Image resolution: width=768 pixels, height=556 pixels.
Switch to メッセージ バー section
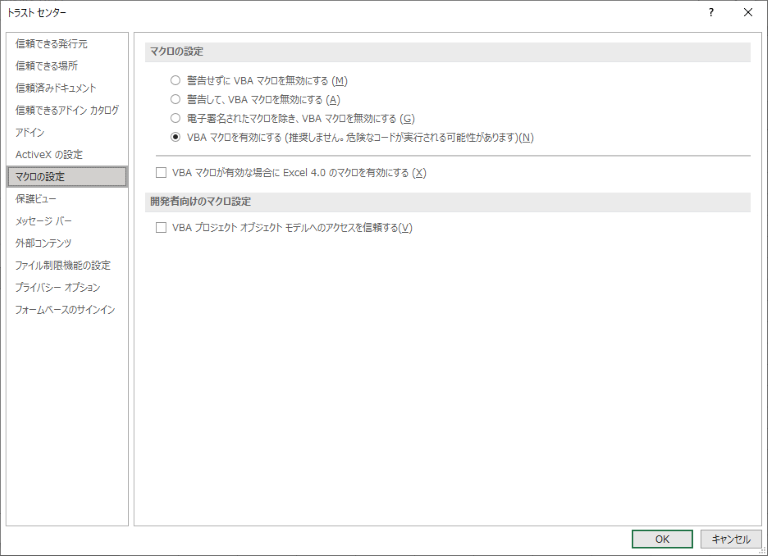pos(44,221)
